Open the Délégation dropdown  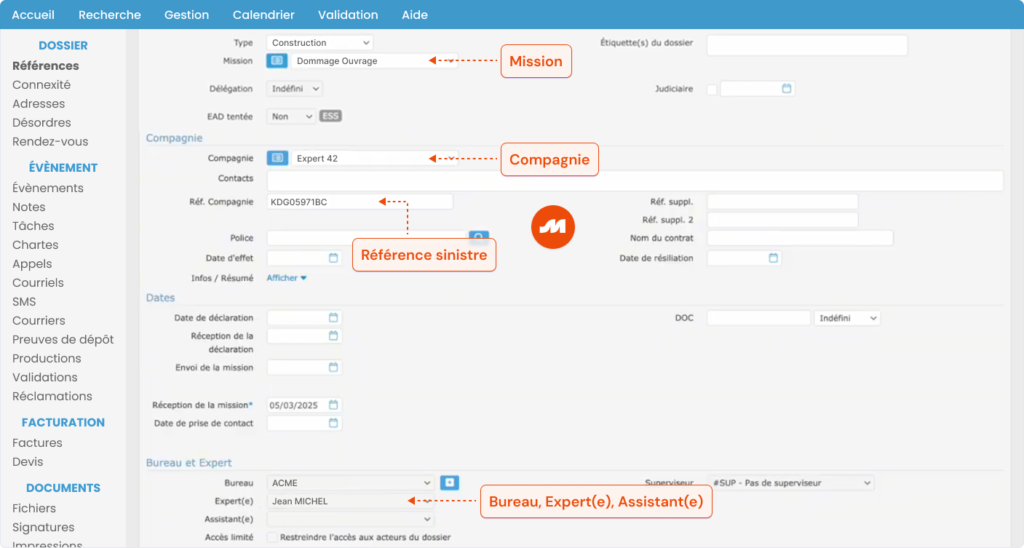(x=295, y=89)
